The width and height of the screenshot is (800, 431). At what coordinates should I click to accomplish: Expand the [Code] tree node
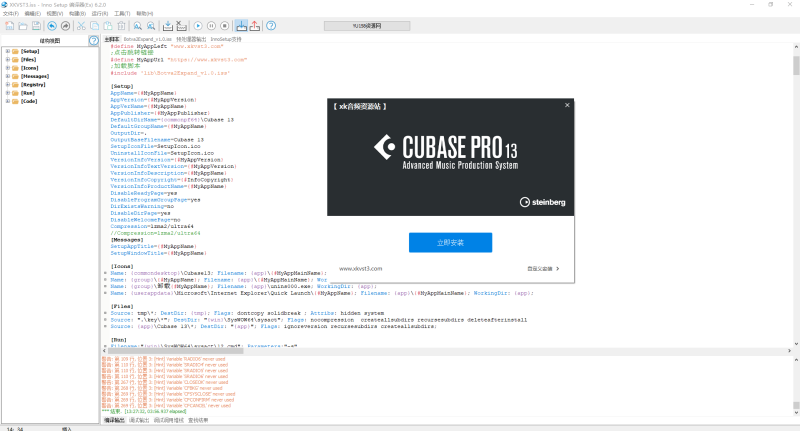tap(8, 101)
